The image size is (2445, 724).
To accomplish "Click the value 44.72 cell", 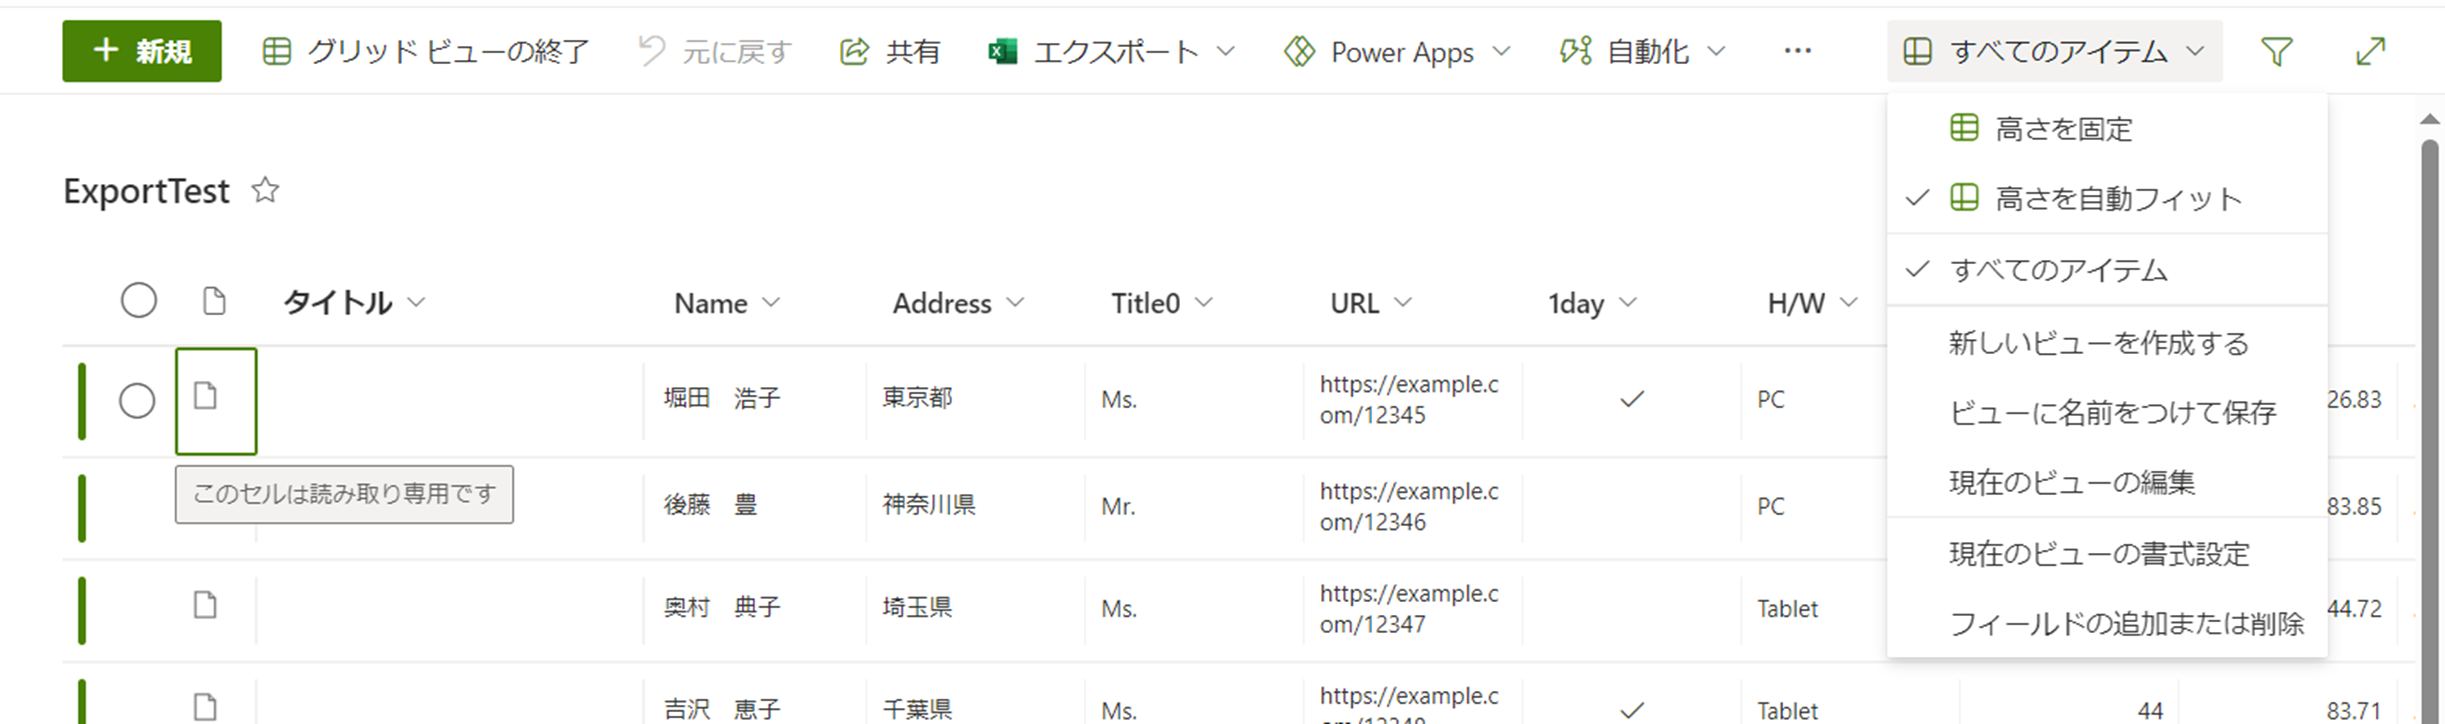I will (2354, 608).
